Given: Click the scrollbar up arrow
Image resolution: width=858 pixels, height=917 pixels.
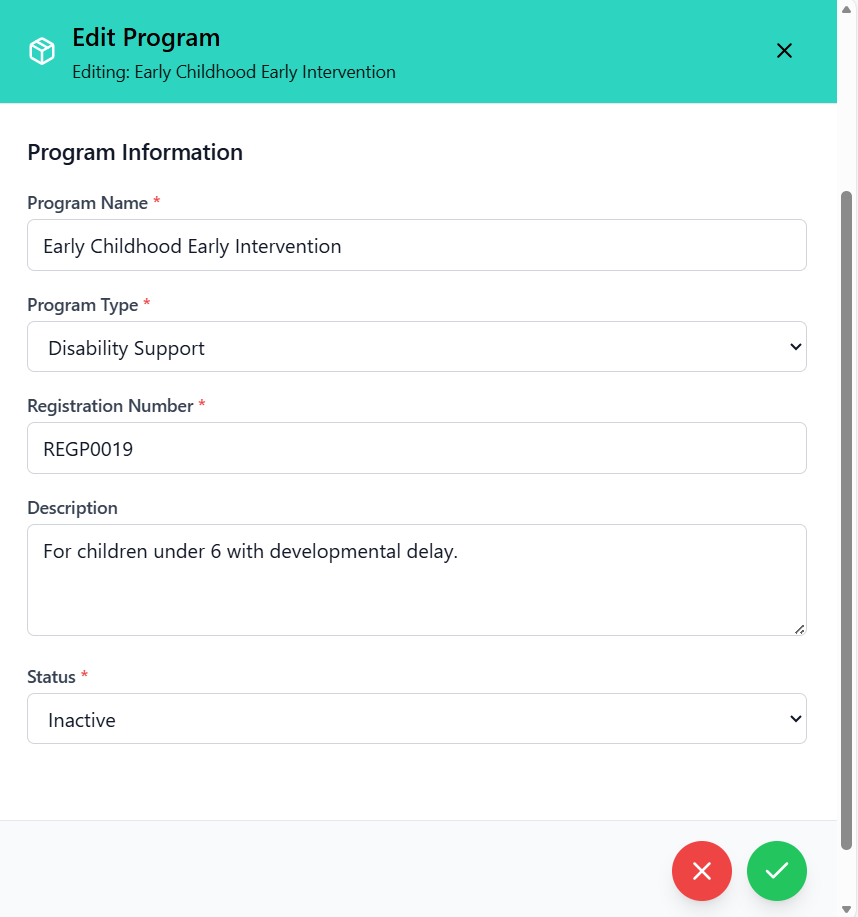Looking at the screenshot, I should pos(846,9).
